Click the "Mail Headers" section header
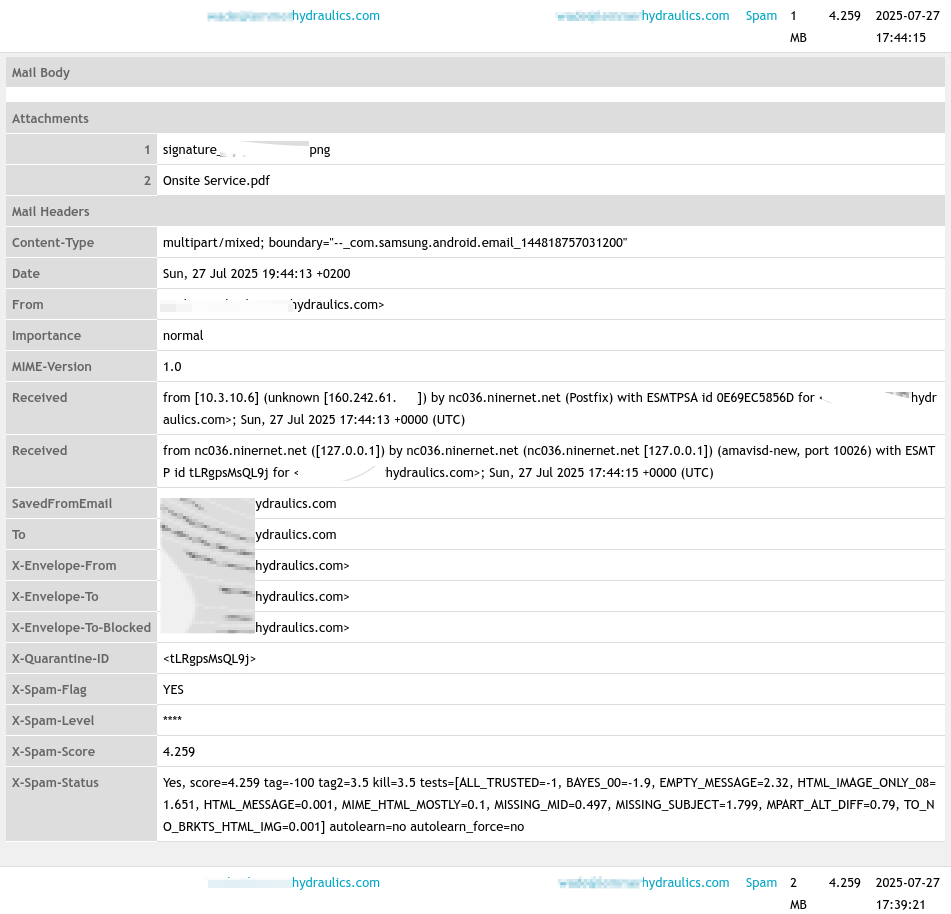Screen dimensions: 951x914 click(476, 211)
